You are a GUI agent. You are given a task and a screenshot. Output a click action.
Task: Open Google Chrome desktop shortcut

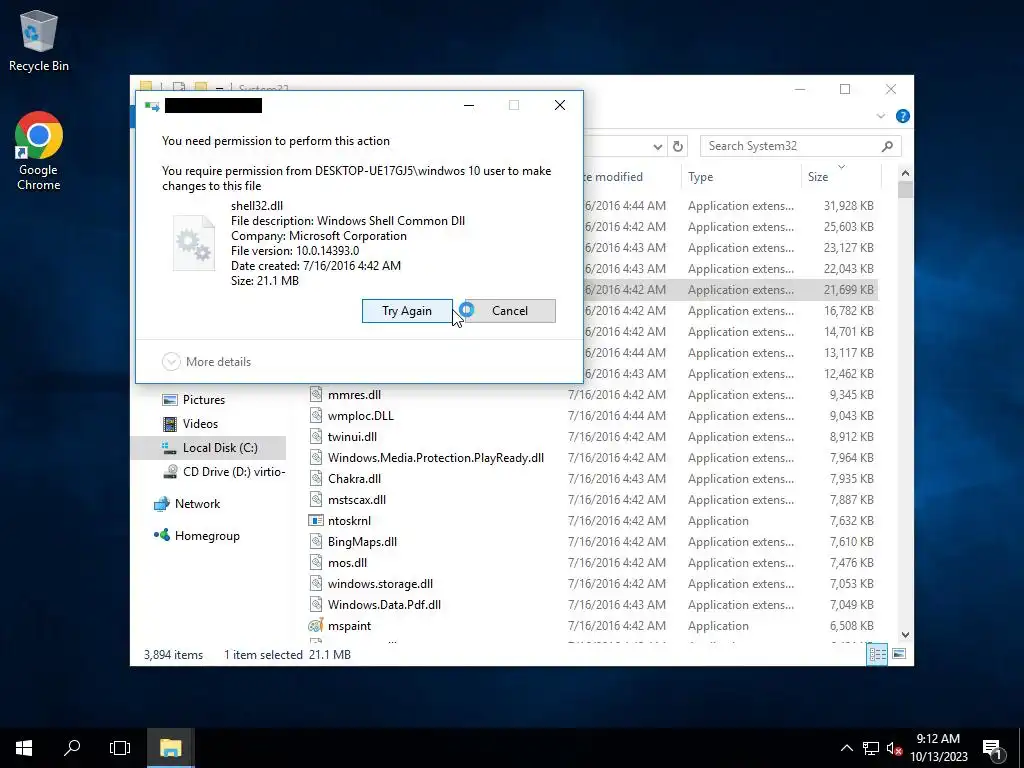tap(39, 151)
